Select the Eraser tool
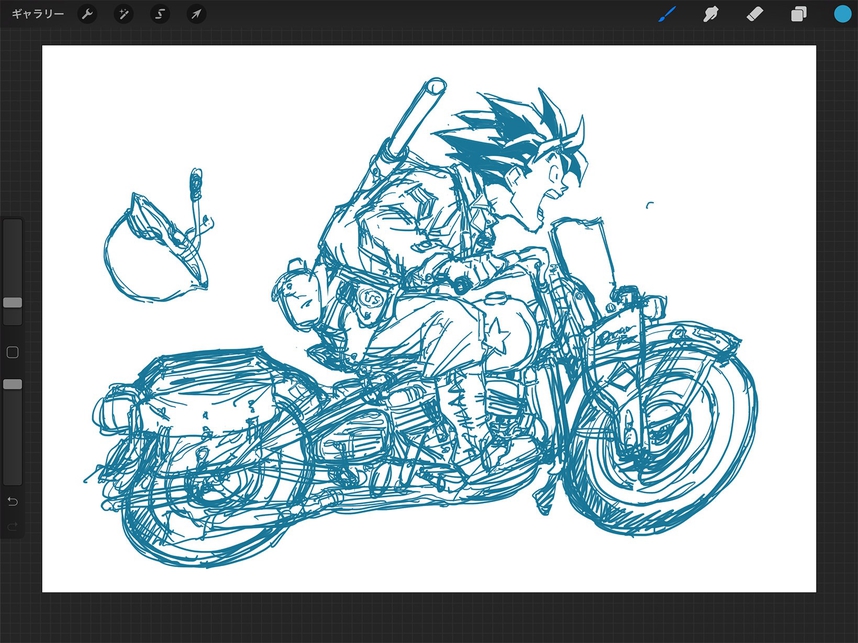Image resolution: width=858 pixels, height=643 pixels. point(755,14)
